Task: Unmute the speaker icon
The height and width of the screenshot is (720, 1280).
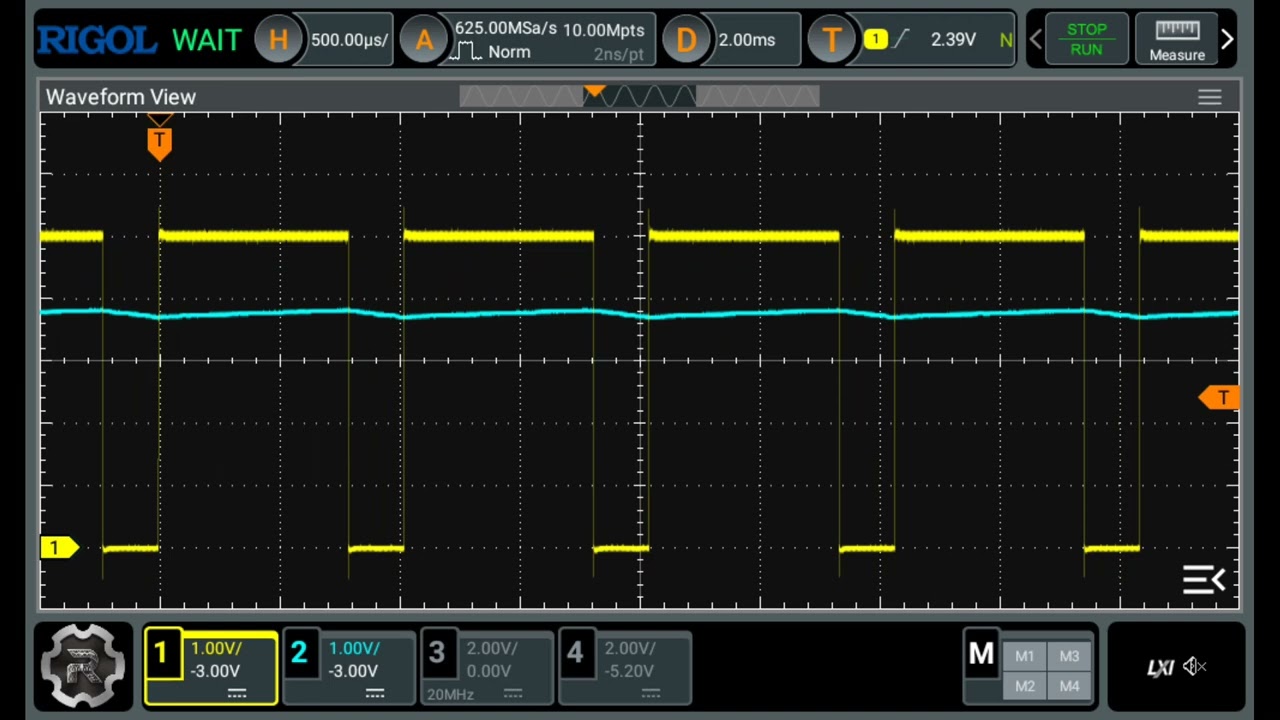Action: [1197, 668]
